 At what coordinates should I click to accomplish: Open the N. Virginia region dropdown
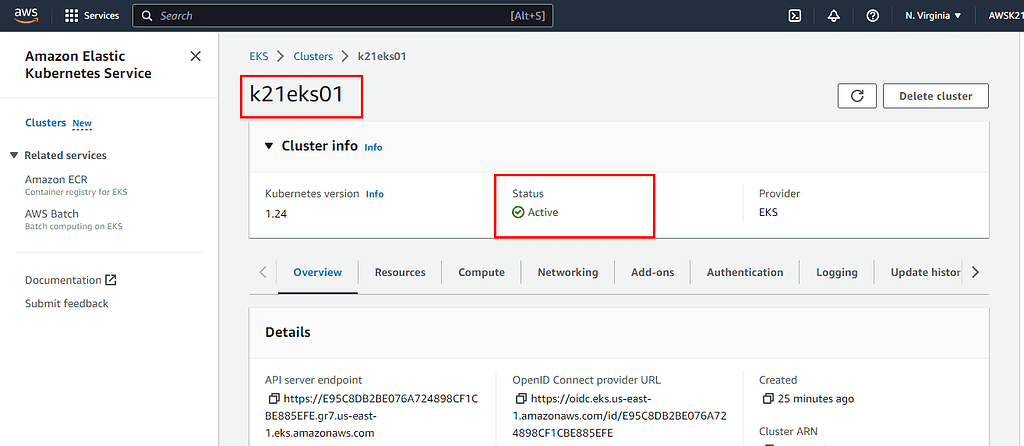933,16
